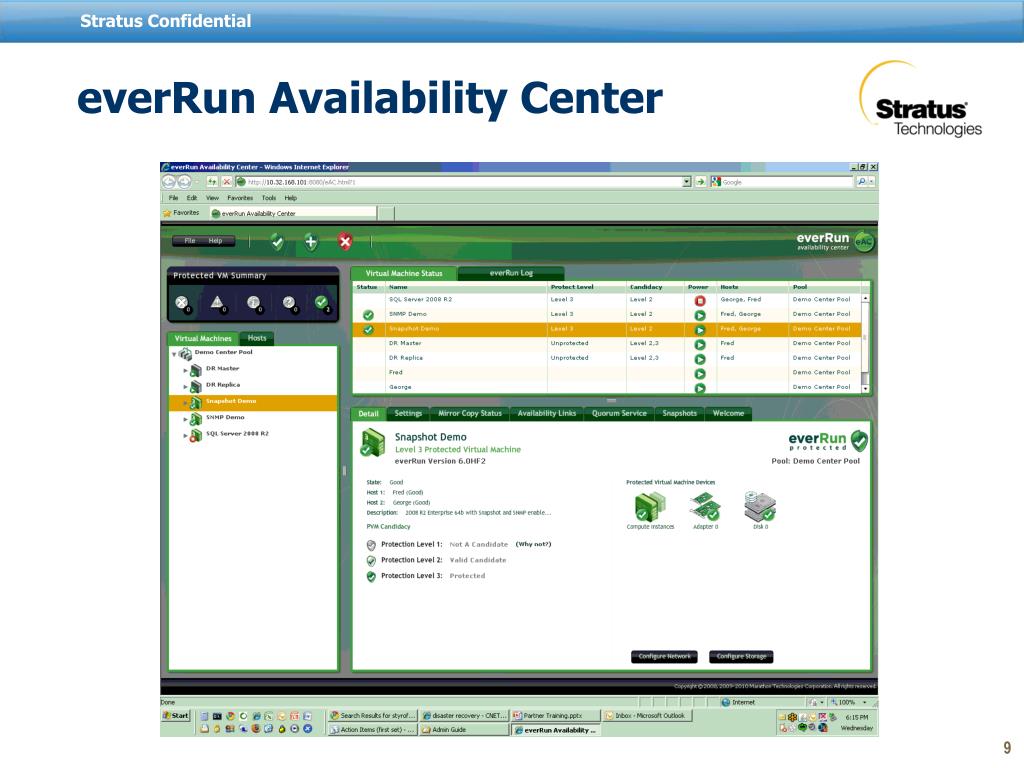Viewport: 1024px width, 768px height.
Task: Click the power icon in the George row
Action: pyautogui.click(x=699, y=388)
